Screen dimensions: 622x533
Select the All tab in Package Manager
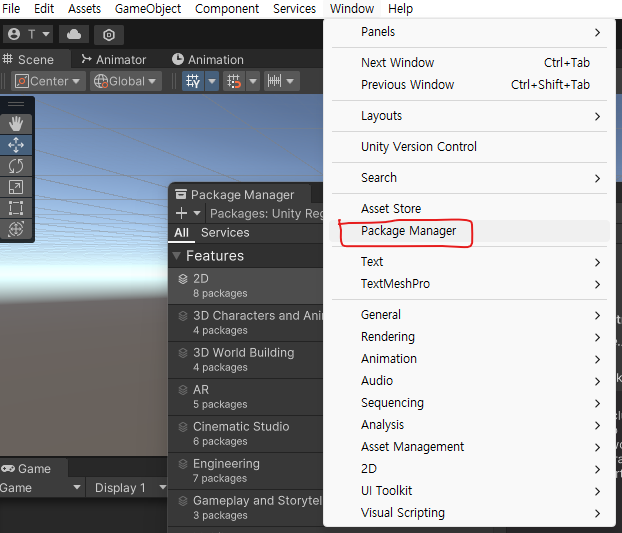tap(181, 232)
